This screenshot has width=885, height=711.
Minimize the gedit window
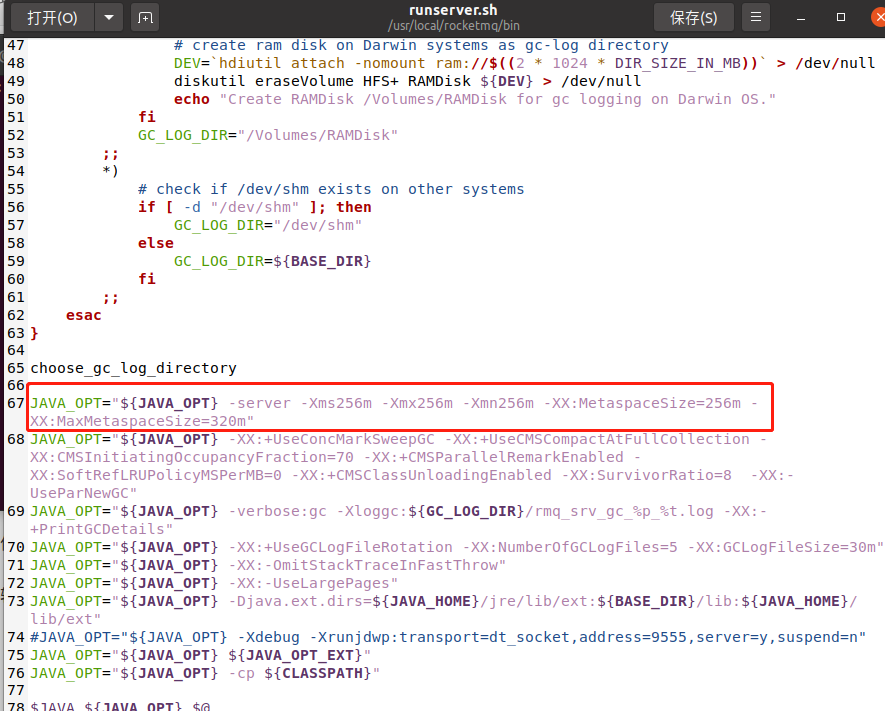[x=800, y=17]
